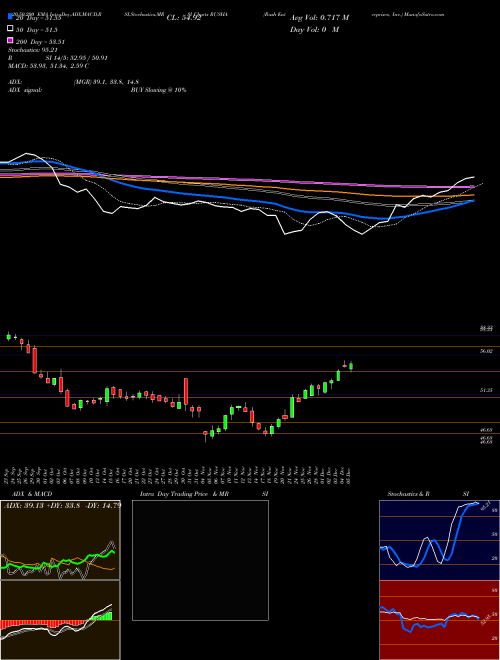Screen dimensions: 500x660
Task: Click the 'Stochastics & R' panel title
Action: pyautogui.click(x=409, y=494)
